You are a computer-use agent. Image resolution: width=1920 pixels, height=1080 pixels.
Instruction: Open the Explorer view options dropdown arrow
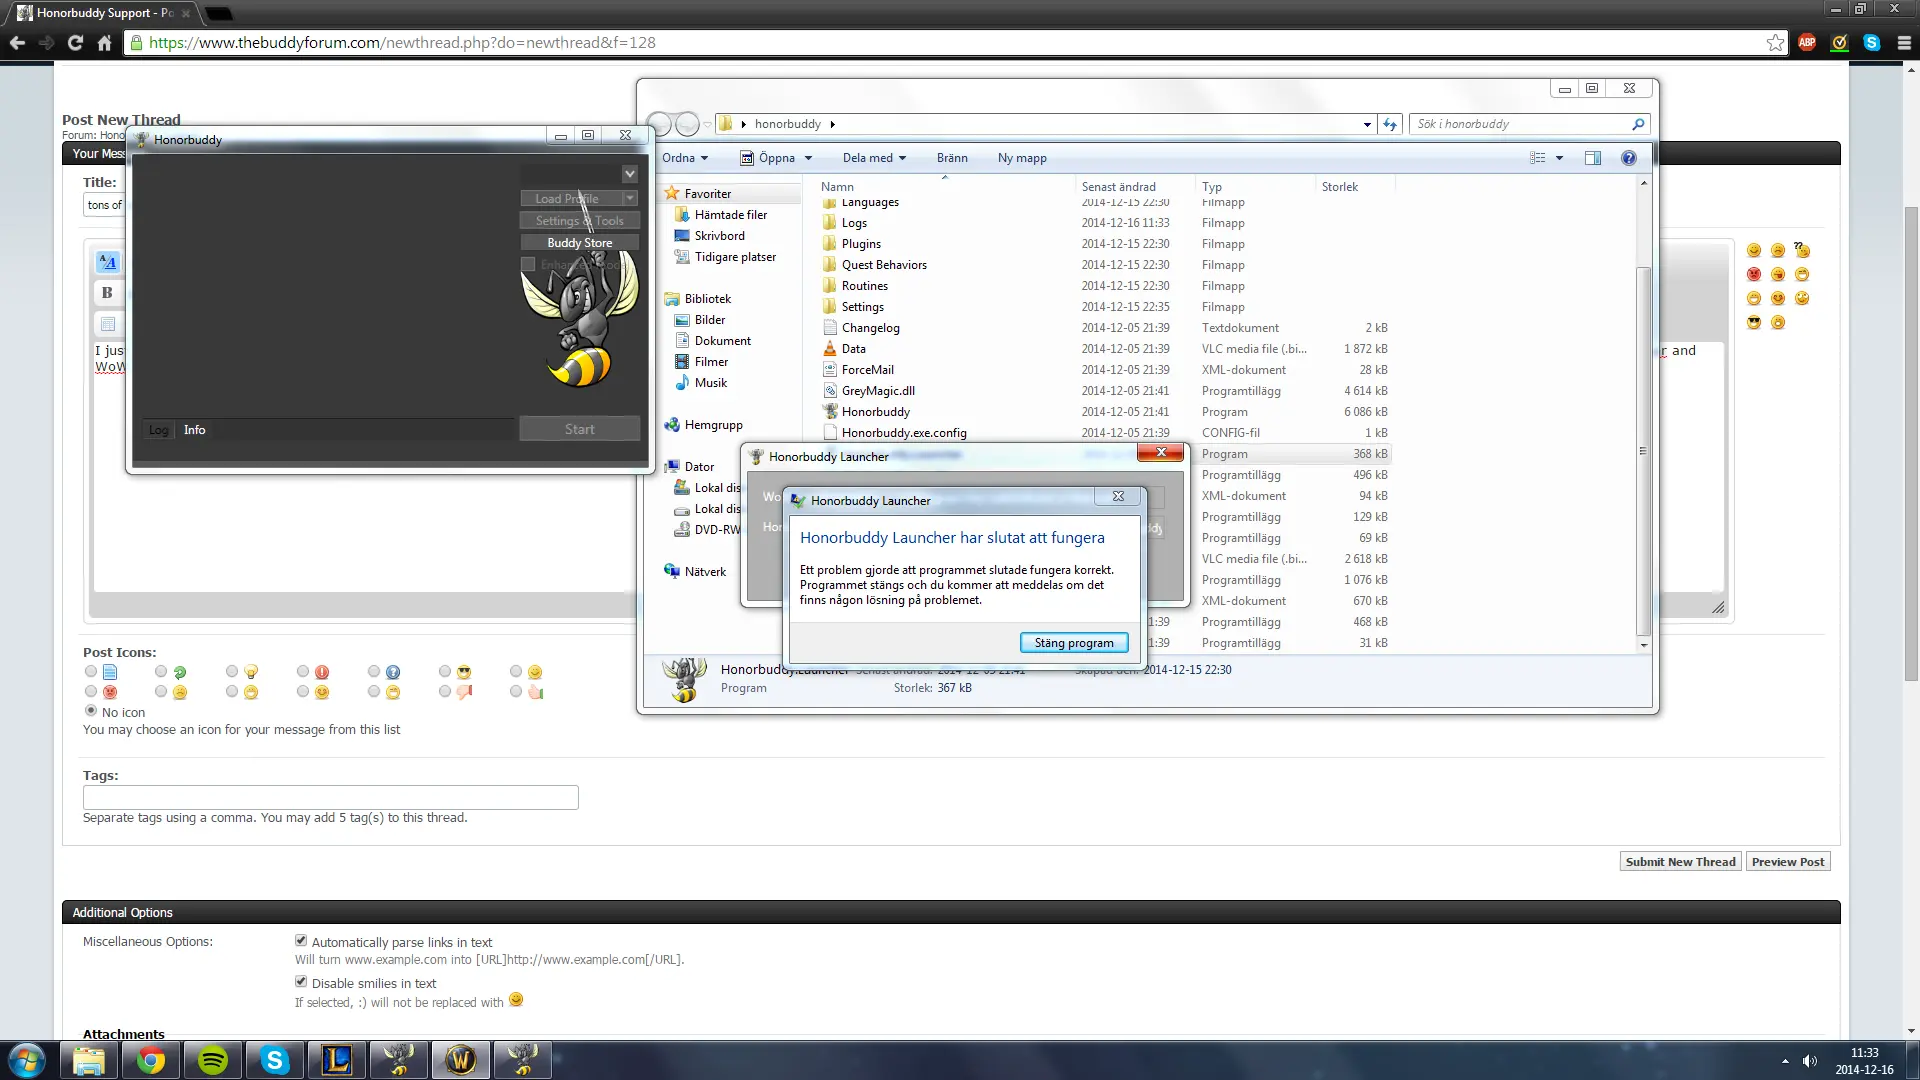(1559, 158)
